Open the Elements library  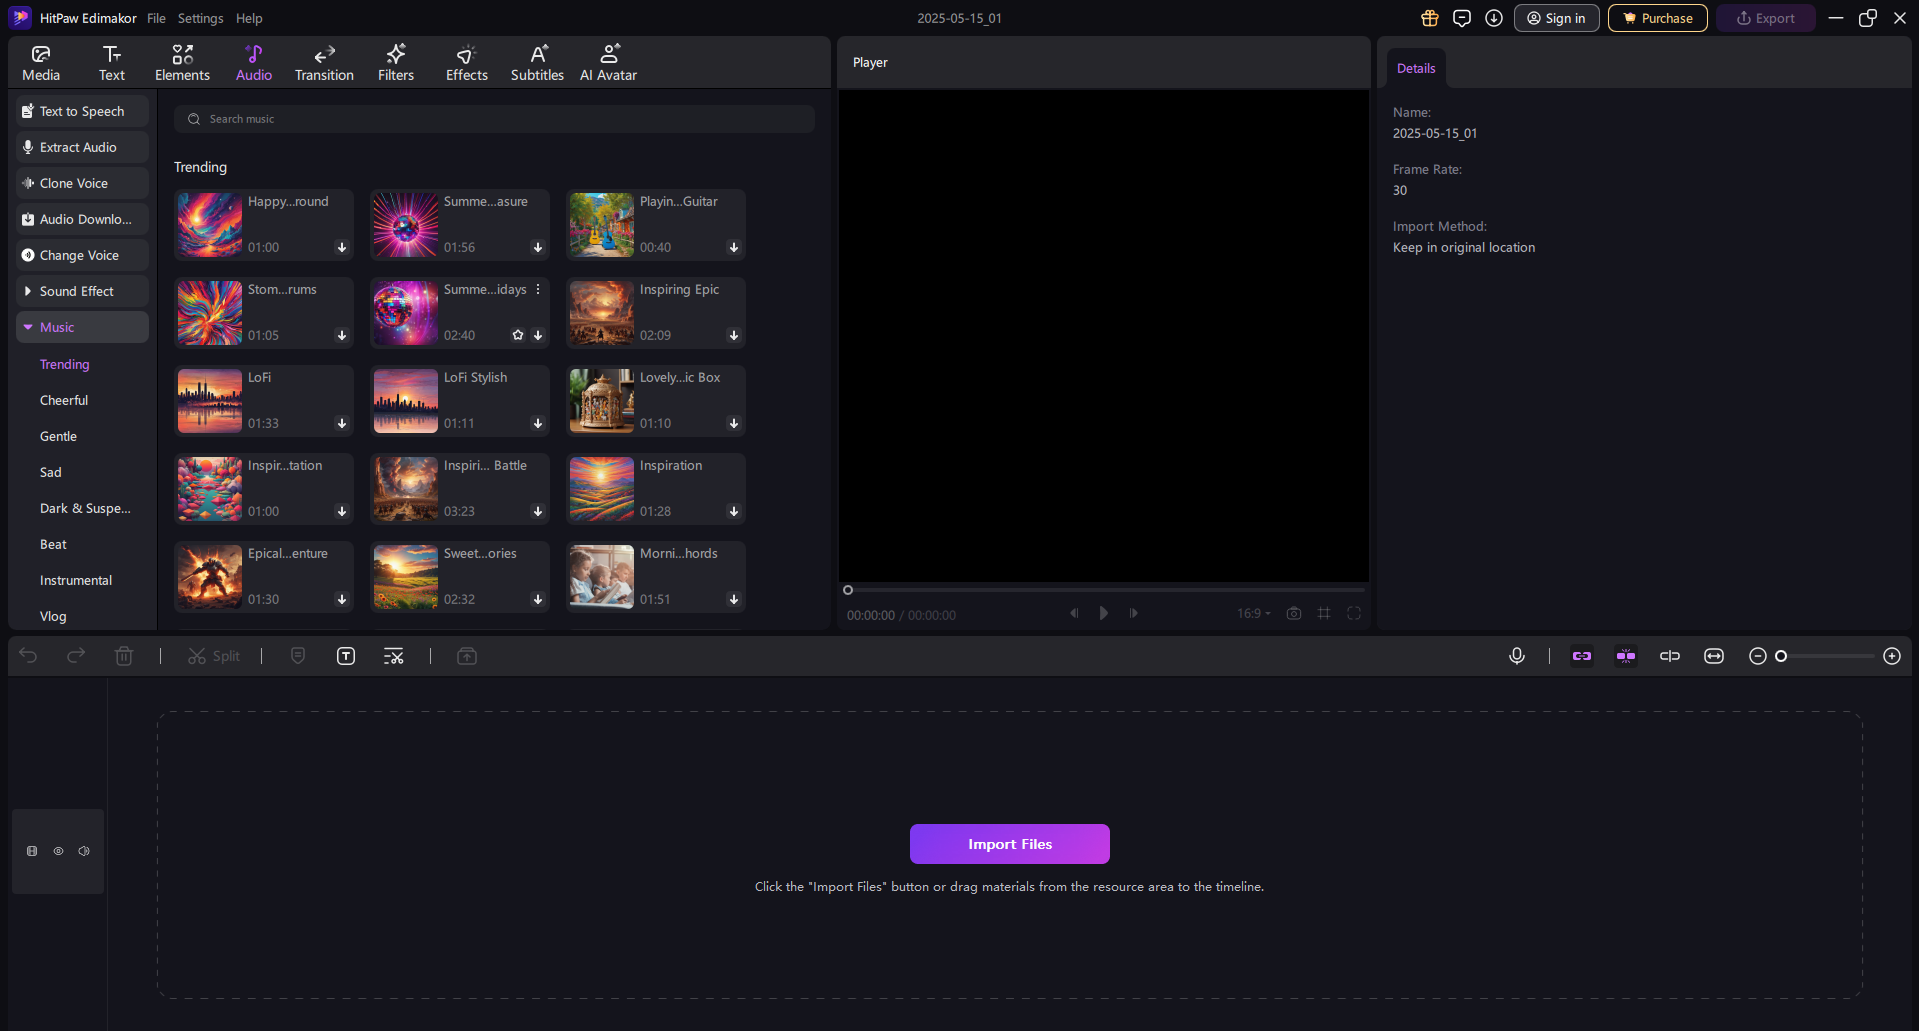pos(182,62)
